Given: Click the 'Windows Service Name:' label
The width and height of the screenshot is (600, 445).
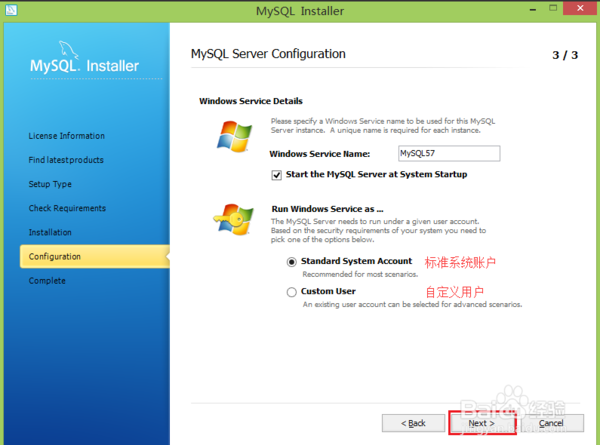Looking at the screenshot, I should [320, 154].
